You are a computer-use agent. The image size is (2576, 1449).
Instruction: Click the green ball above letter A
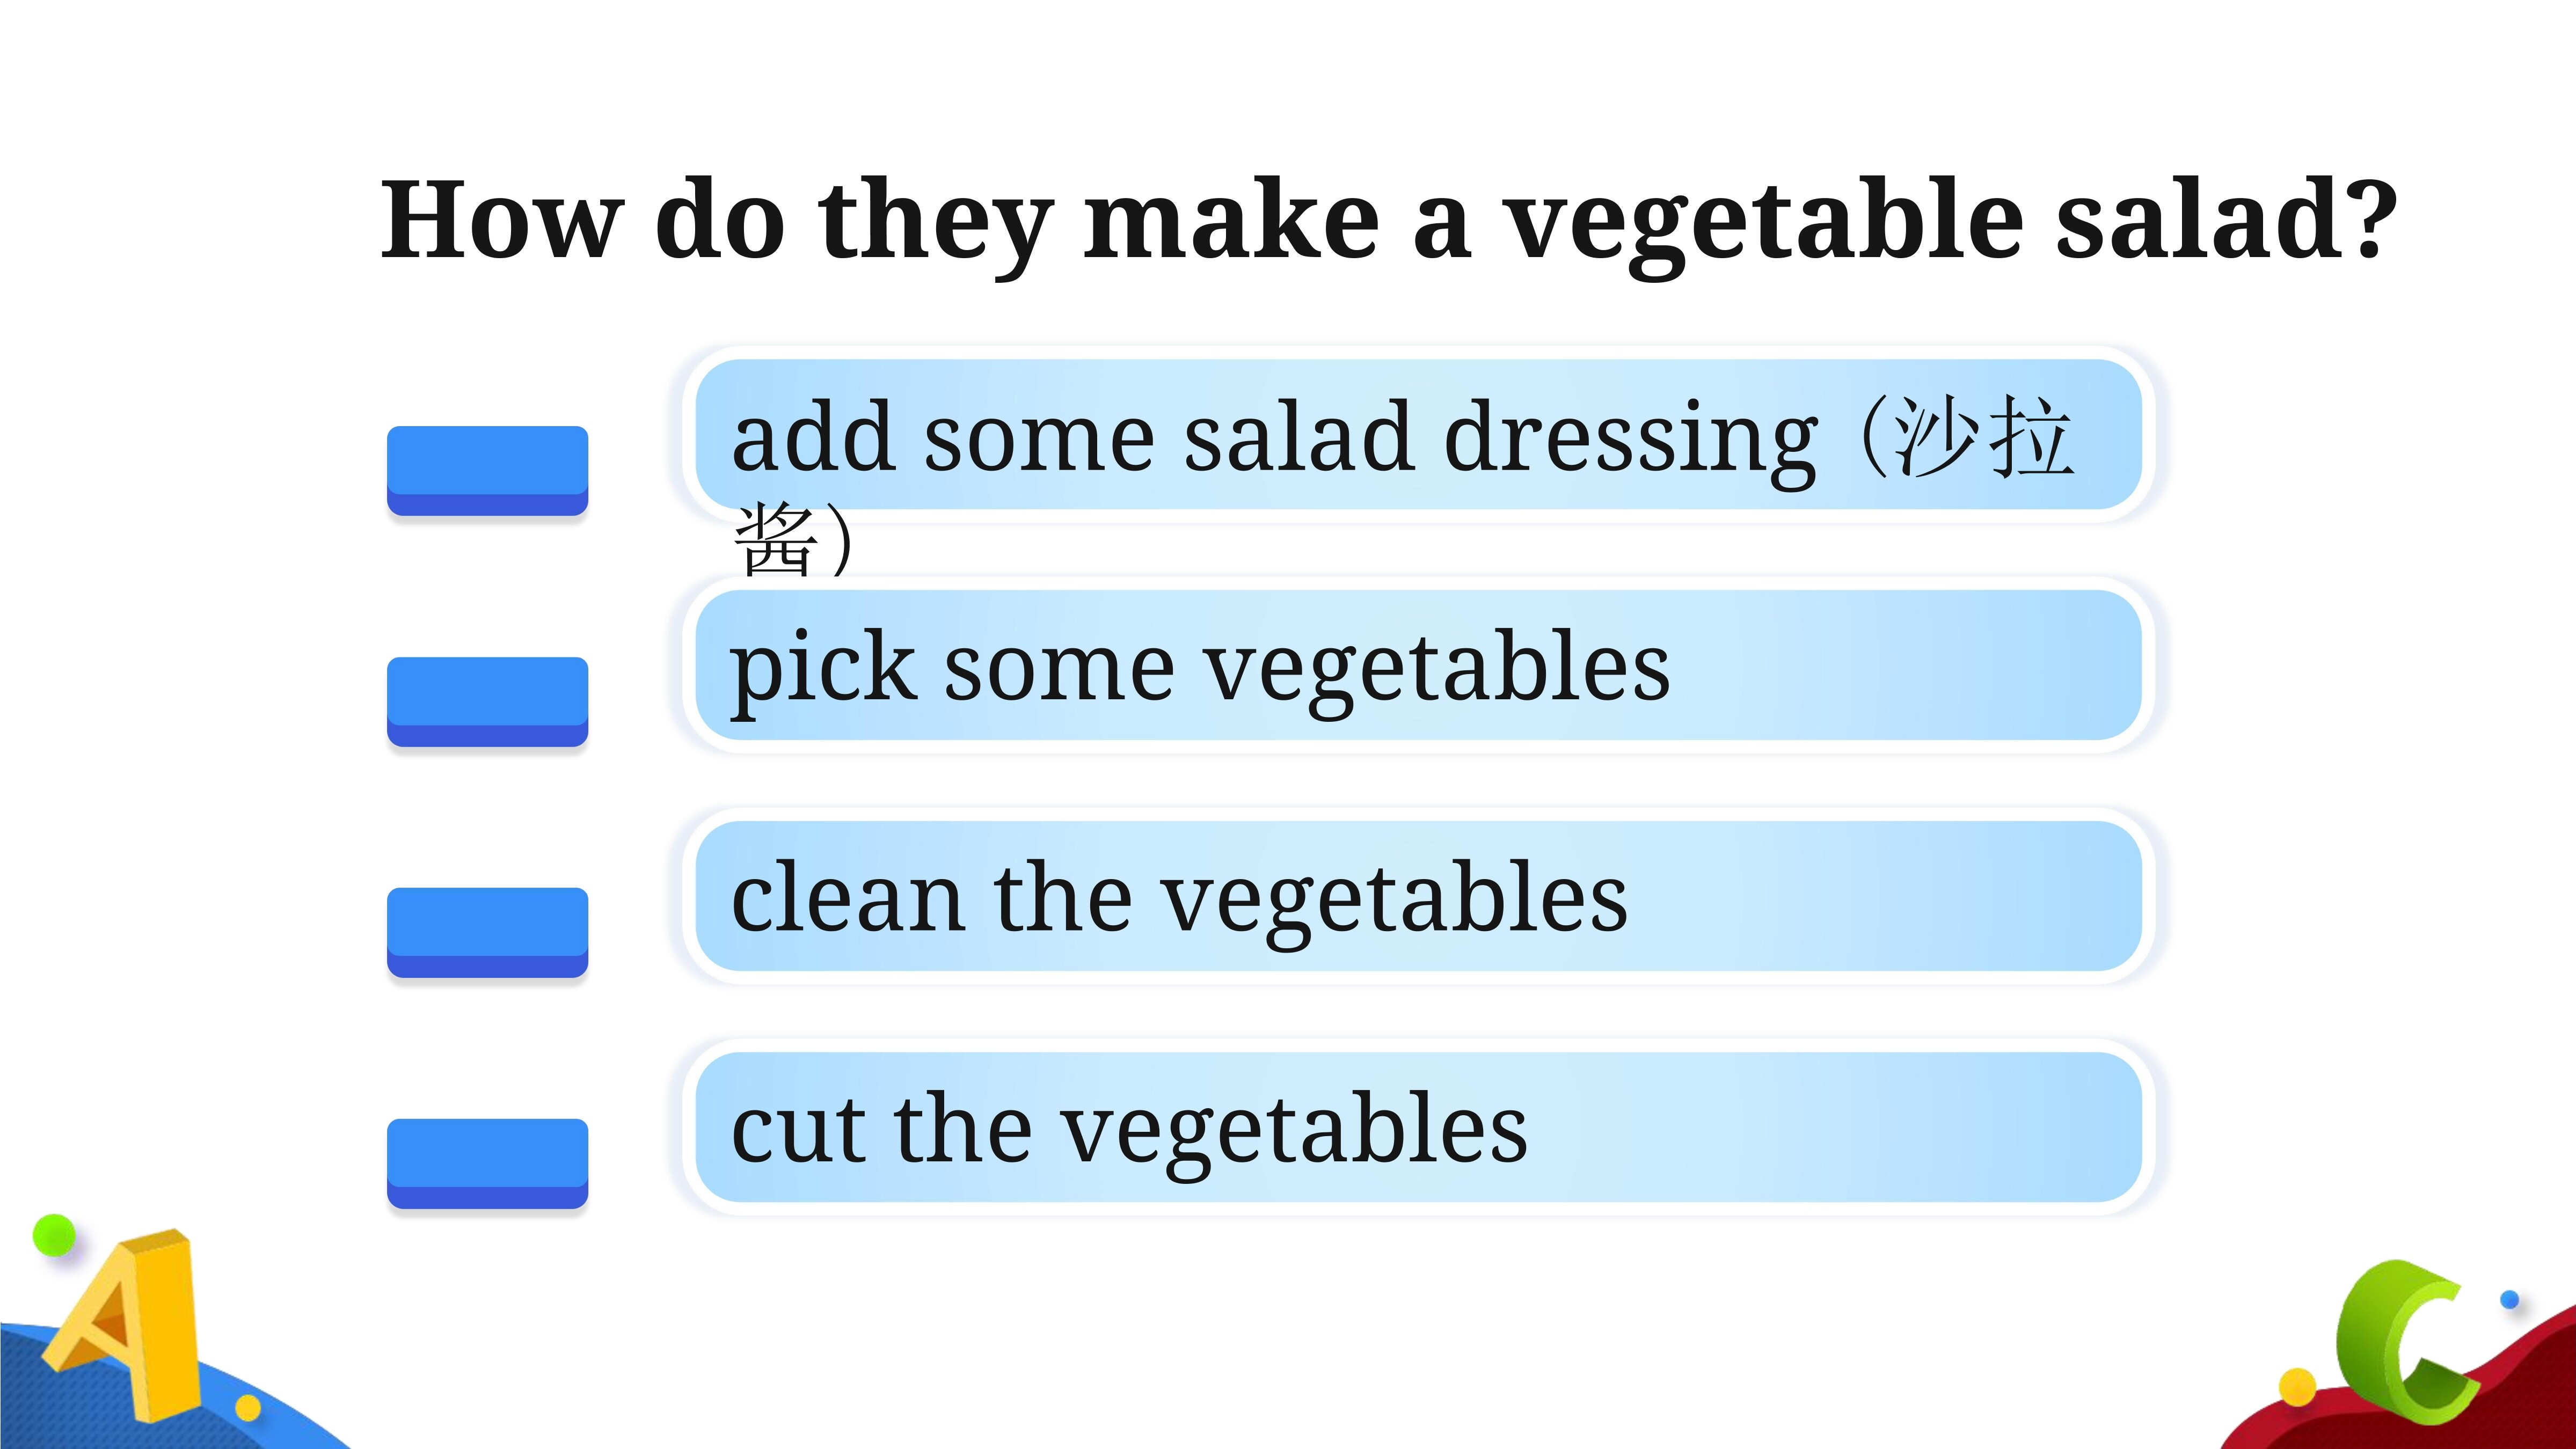pyautogui.click(x=54, y=1236)
